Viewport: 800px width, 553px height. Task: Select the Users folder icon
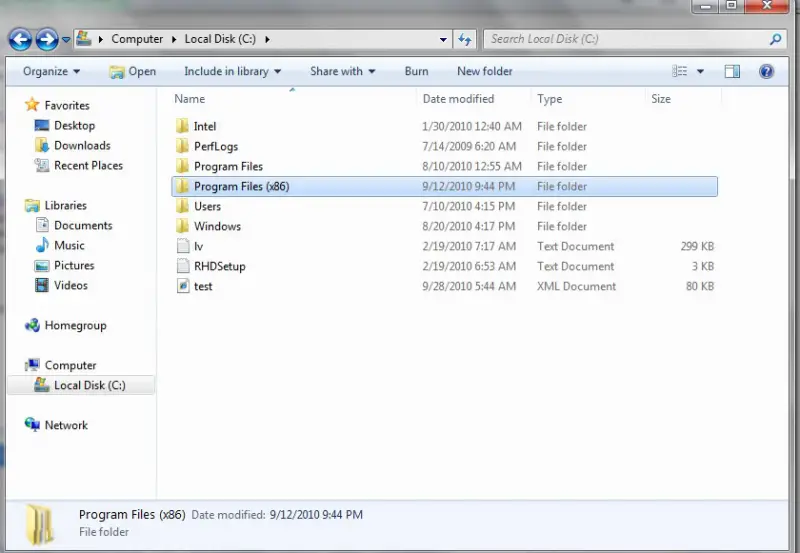tap(182, 206)
